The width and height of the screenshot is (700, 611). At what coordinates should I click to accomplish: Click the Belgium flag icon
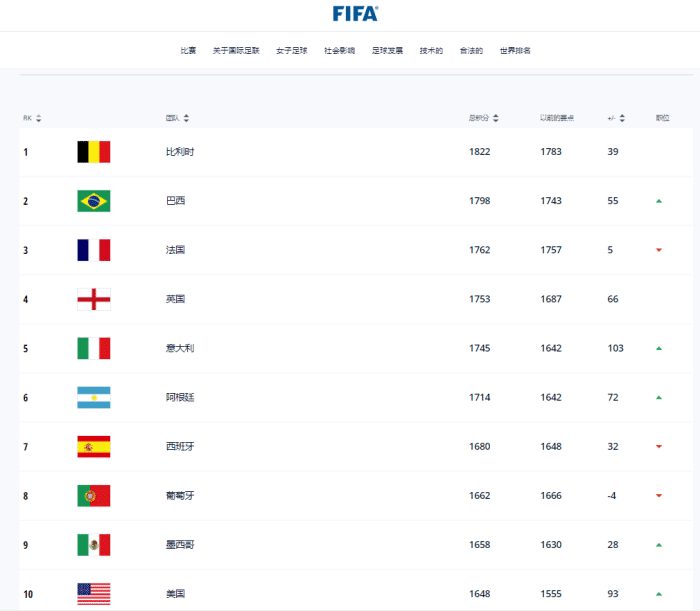click(x=94, y=152)
